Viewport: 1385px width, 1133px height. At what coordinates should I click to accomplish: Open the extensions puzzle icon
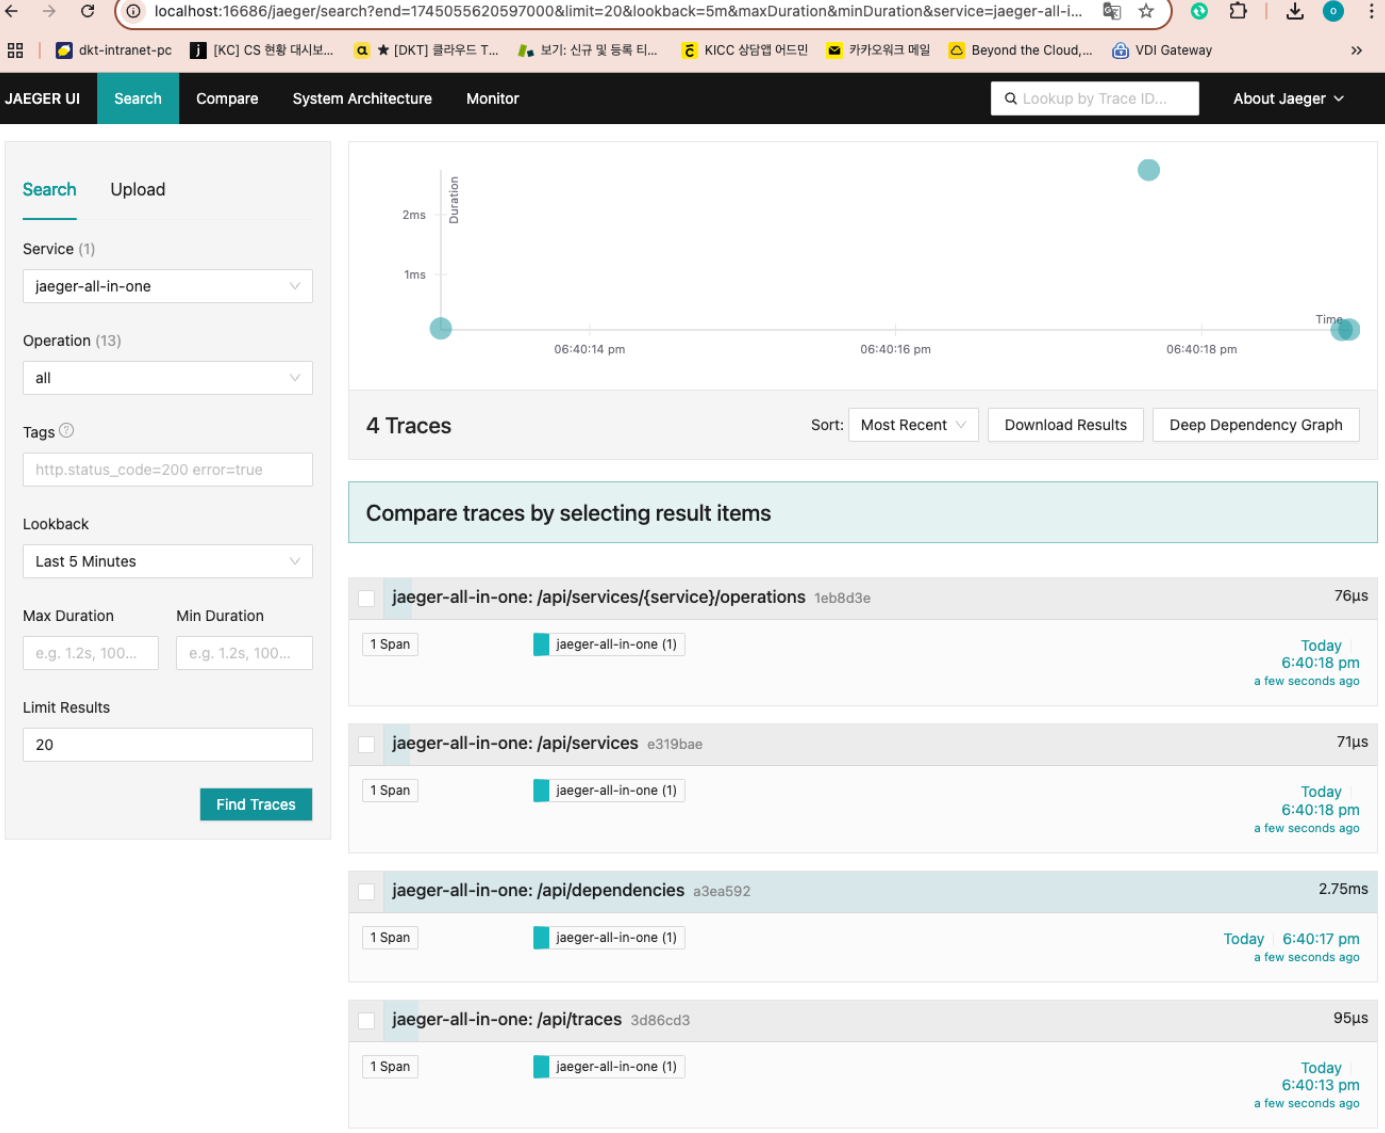click(1238, 11)
